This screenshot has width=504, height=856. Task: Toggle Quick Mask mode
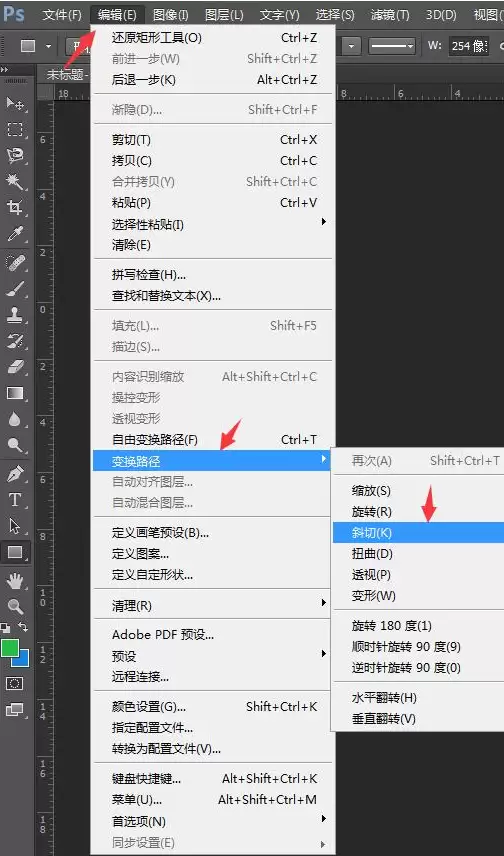click(x=15, y=683)
